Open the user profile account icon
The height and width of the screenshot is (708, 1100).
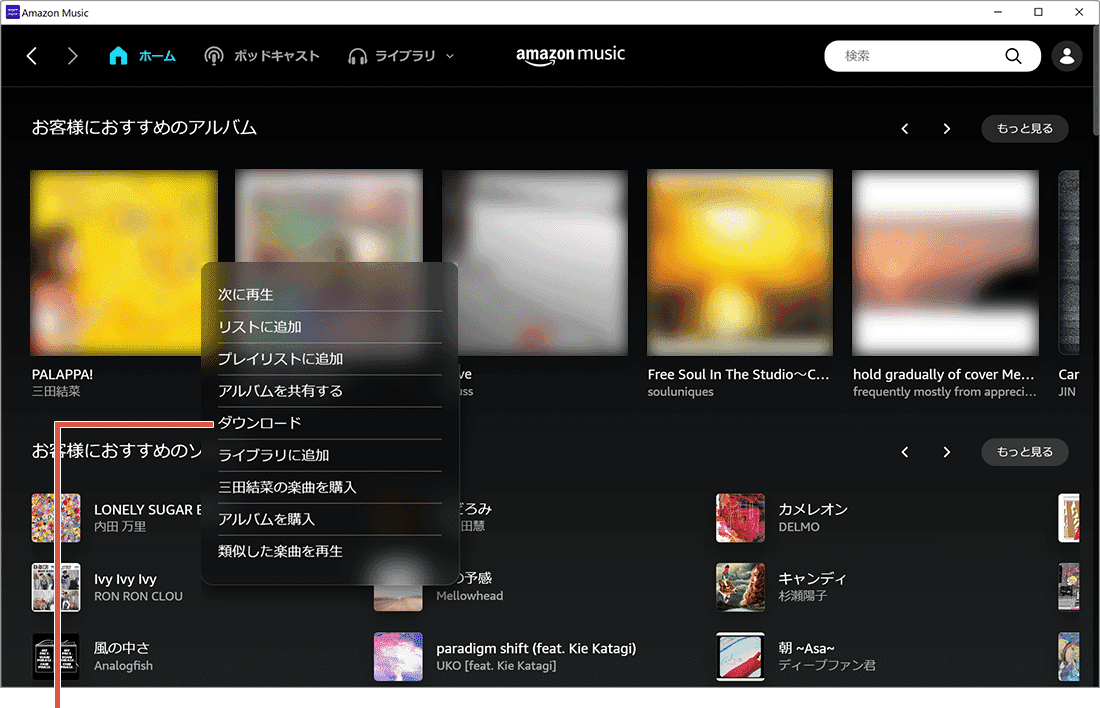click(1067, 56)
